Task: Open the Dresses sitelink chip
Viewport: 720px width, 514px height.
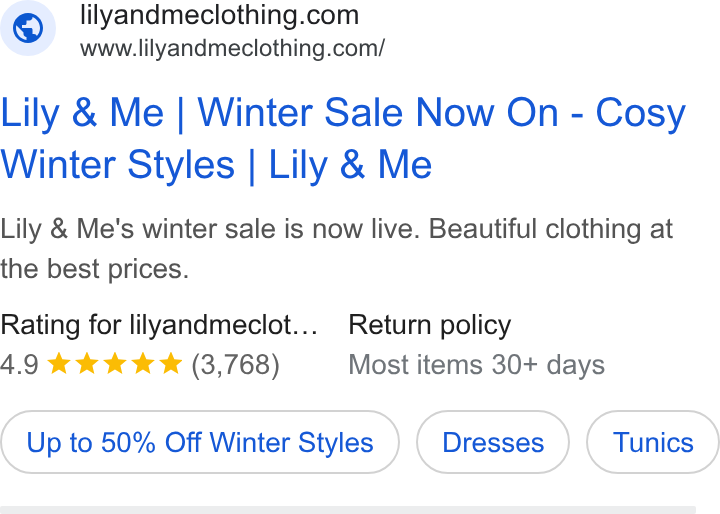Action: coord(493,442)
